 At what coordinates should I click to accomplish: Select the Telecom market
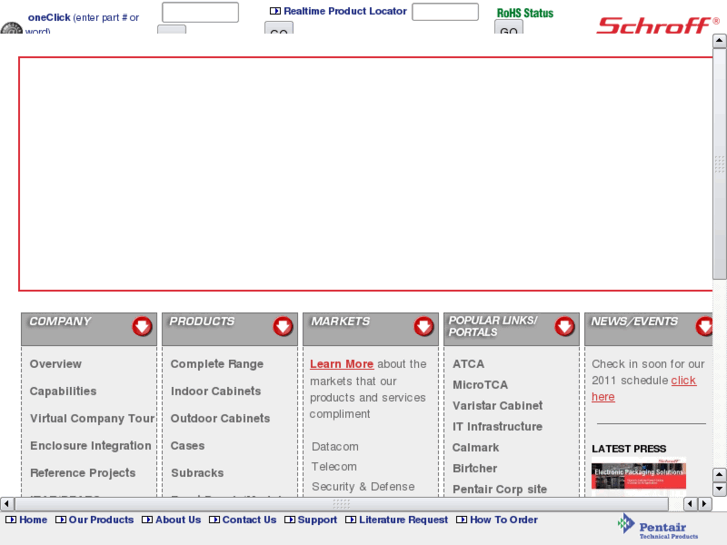(x=334, y=467)
